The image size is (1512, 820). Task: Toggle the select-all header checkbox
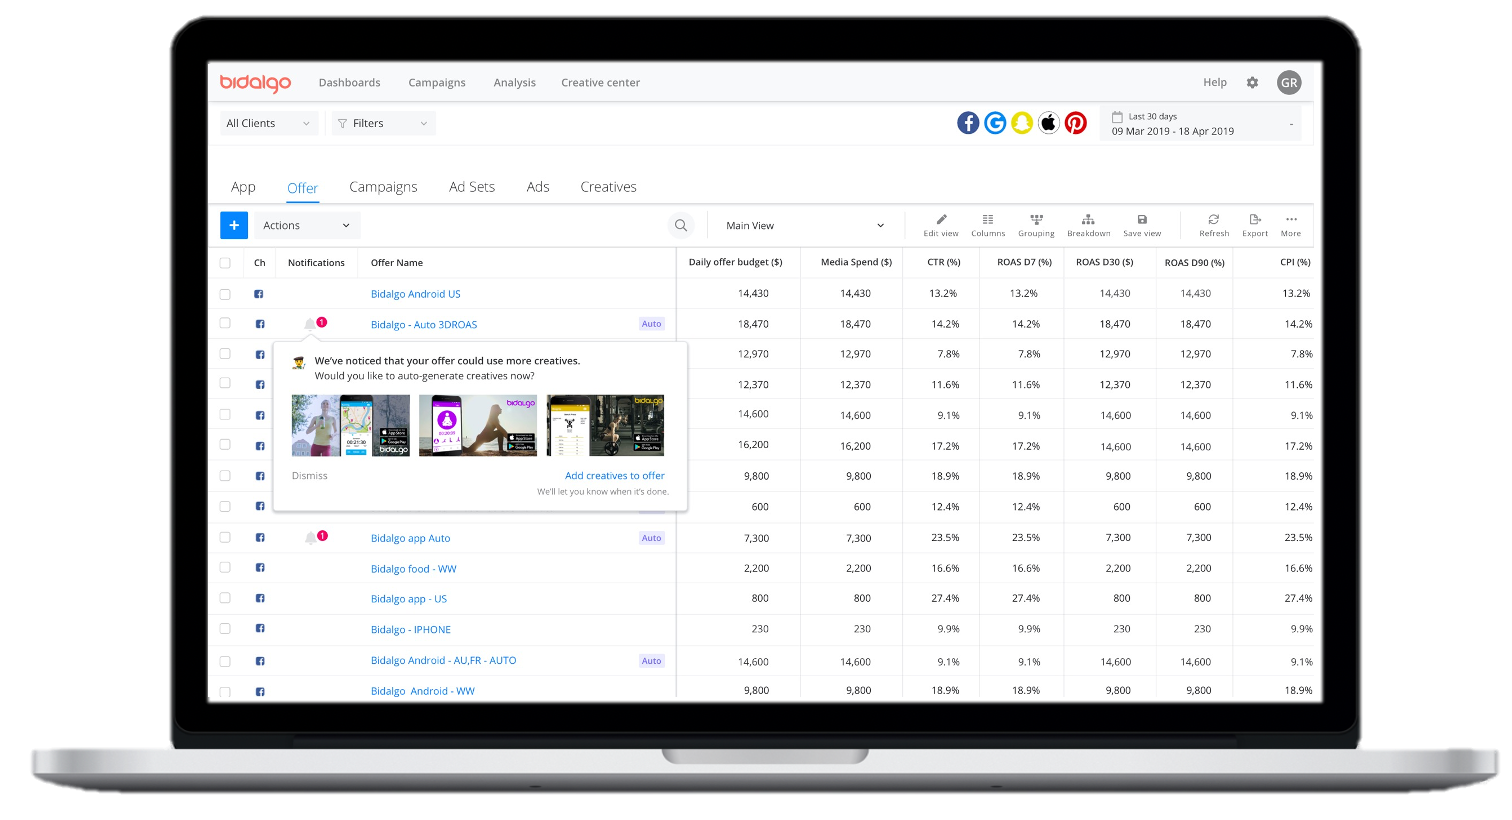click(225, 263)
